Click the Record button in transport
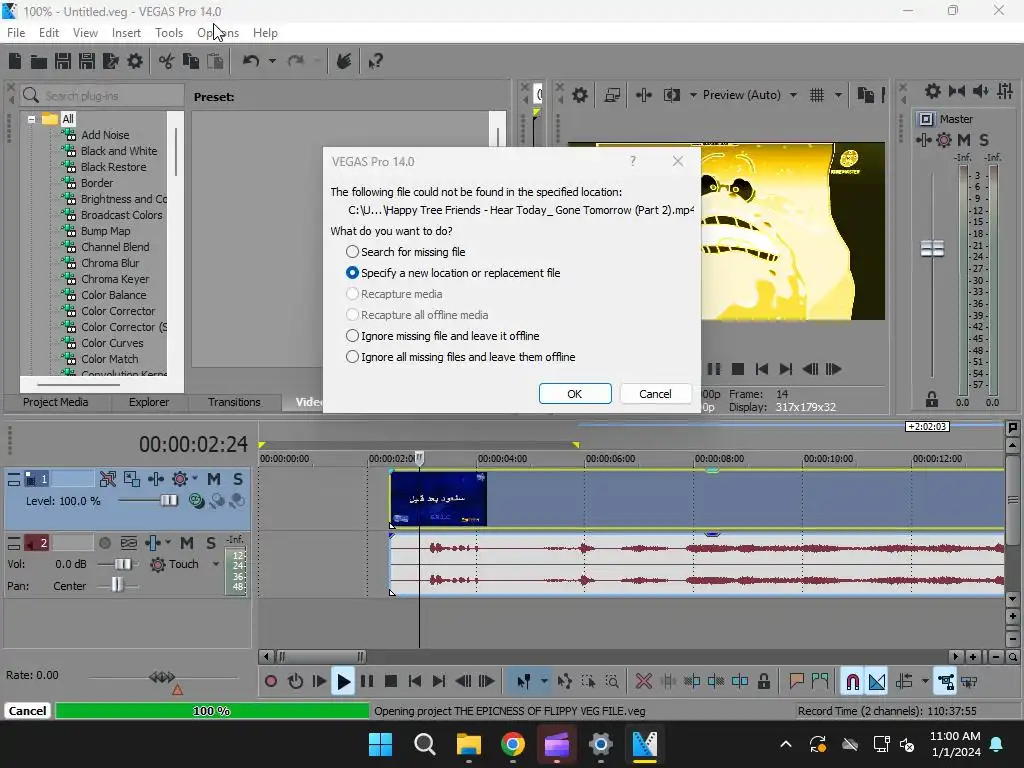Viewport: 1024px width, 768px height. tap(270, 682)
